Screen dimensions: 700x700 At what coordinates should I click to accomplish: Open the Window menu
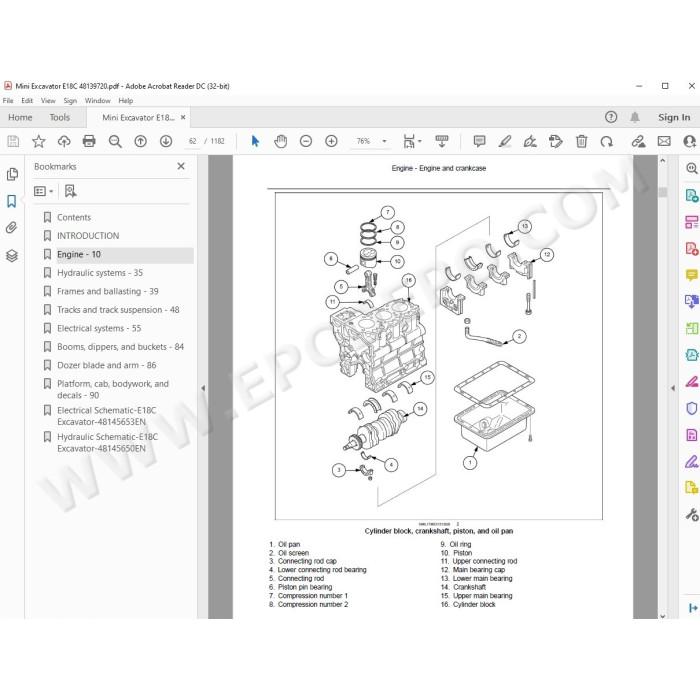(x=97, y=101)
